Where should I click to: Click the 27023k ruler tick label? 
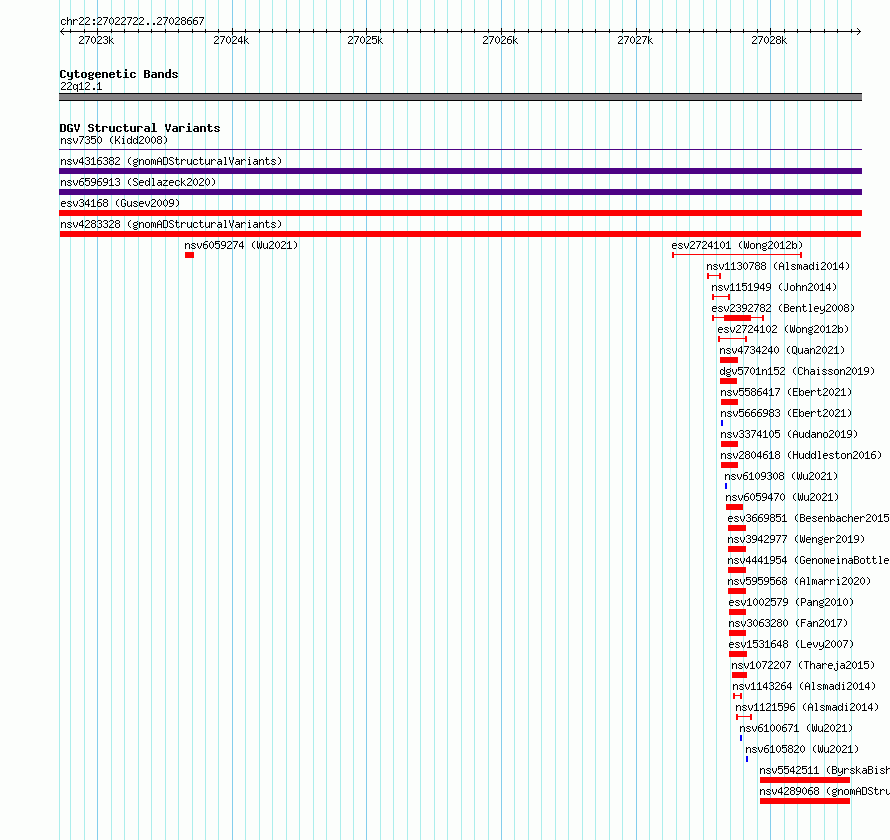(x=96, y=40)
